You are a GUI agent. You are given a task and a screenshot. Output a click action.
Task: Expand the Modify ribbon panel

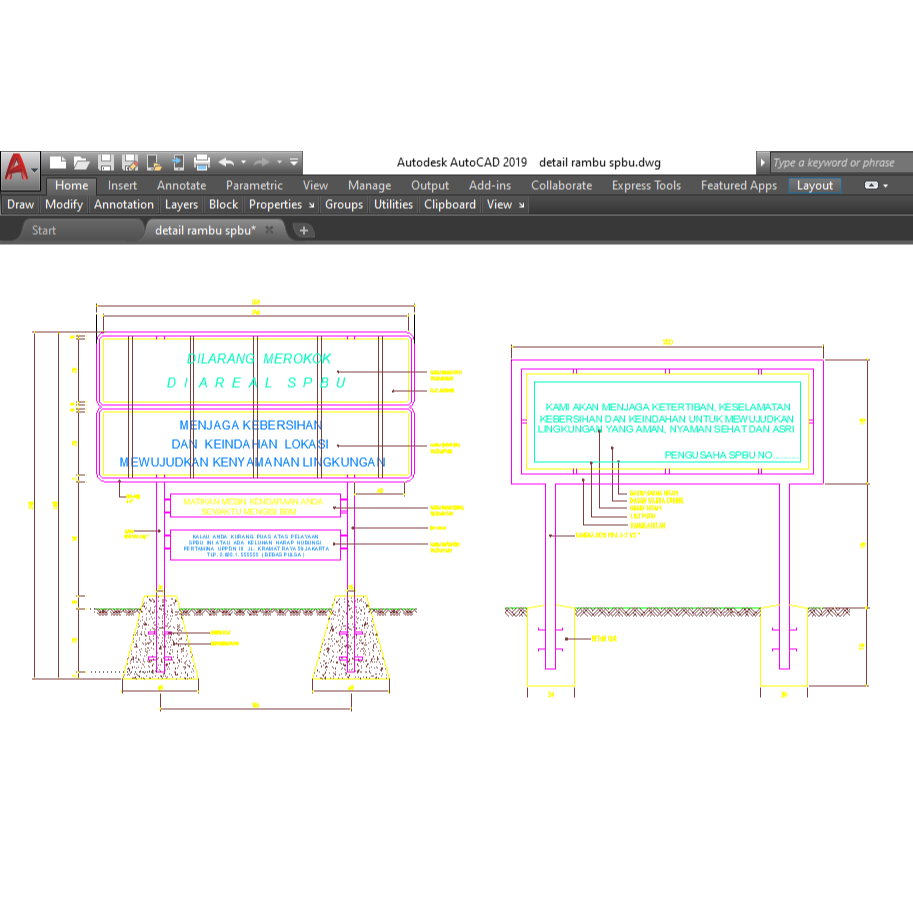(64, 205)
